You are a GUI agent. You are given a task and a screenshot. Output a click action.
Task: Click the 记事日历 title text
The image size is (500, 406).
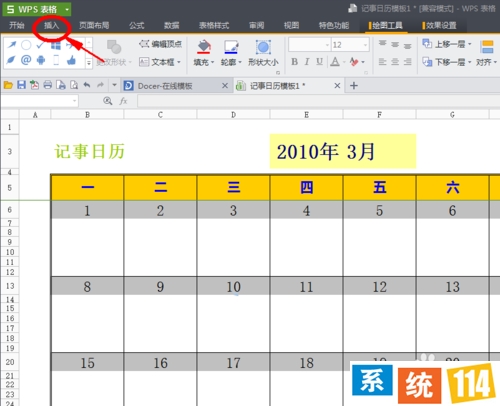[x=90, y=151]
